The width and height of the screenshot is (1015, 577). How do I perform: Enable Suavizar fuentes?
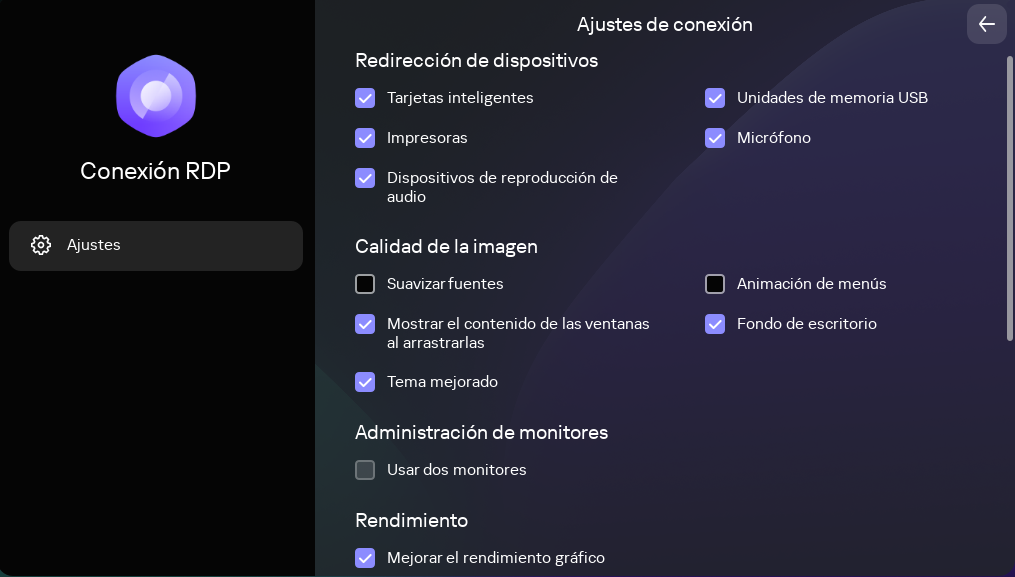pyautogui.click(x=365, y=284)
